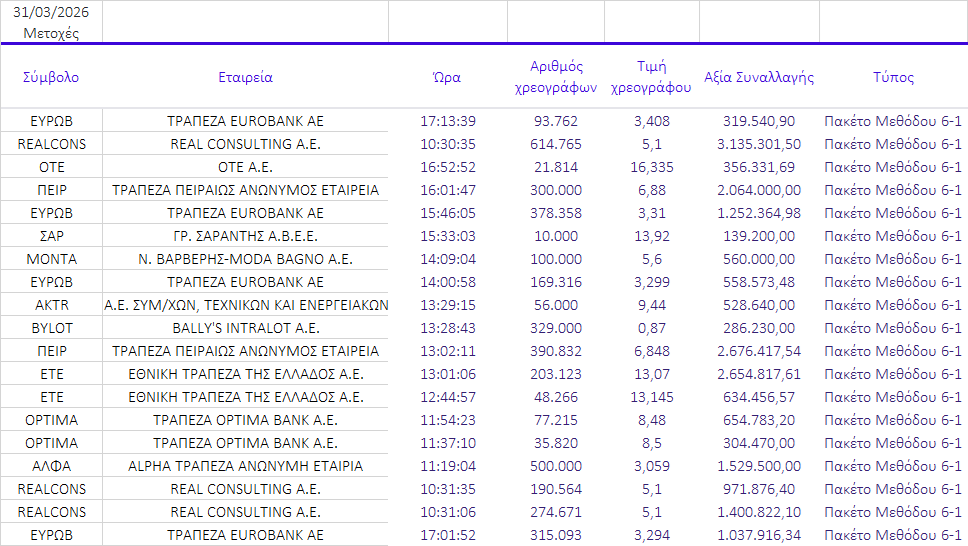Select company Α.Ε. ΣΥΜ/ΧΩΝ, ΤΕΧΝΙΚΩΝ ΚΑΙ ΕΝΕΡΓΕΙΑΚΩΝ
The height and width of the screenshot is (546, 968).
click(x=246, y=305)
